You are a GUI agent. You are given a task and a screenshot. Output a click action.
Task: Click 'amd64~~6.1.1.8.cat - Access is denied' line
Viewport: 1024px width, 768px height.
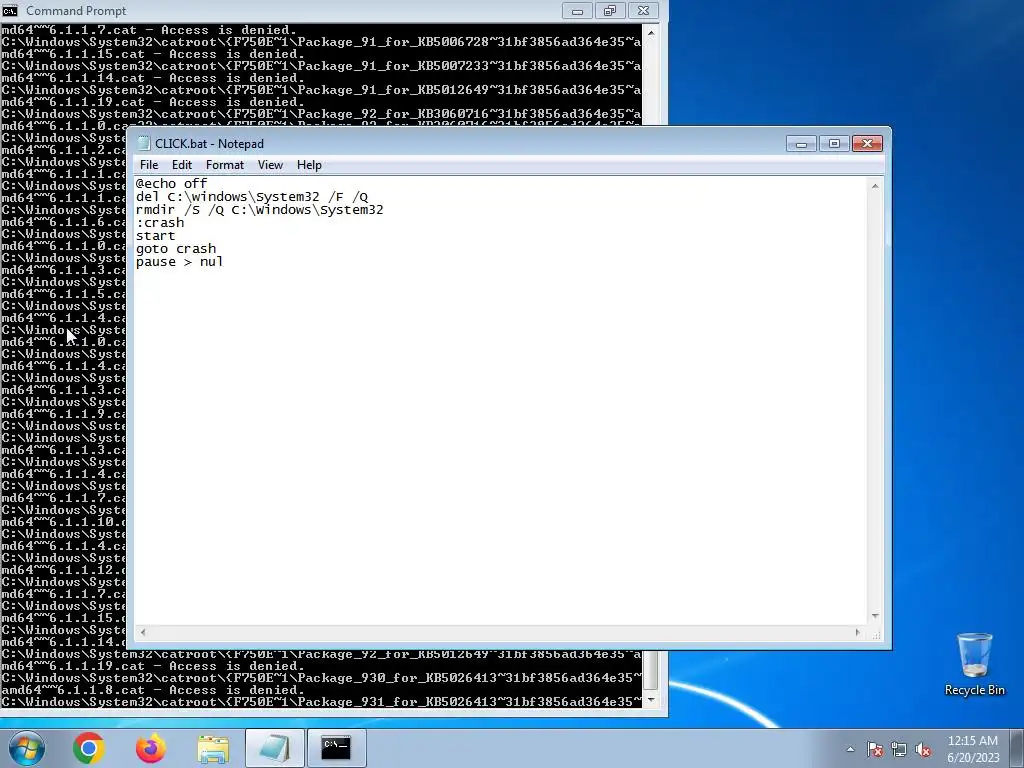tap(153, 690)
